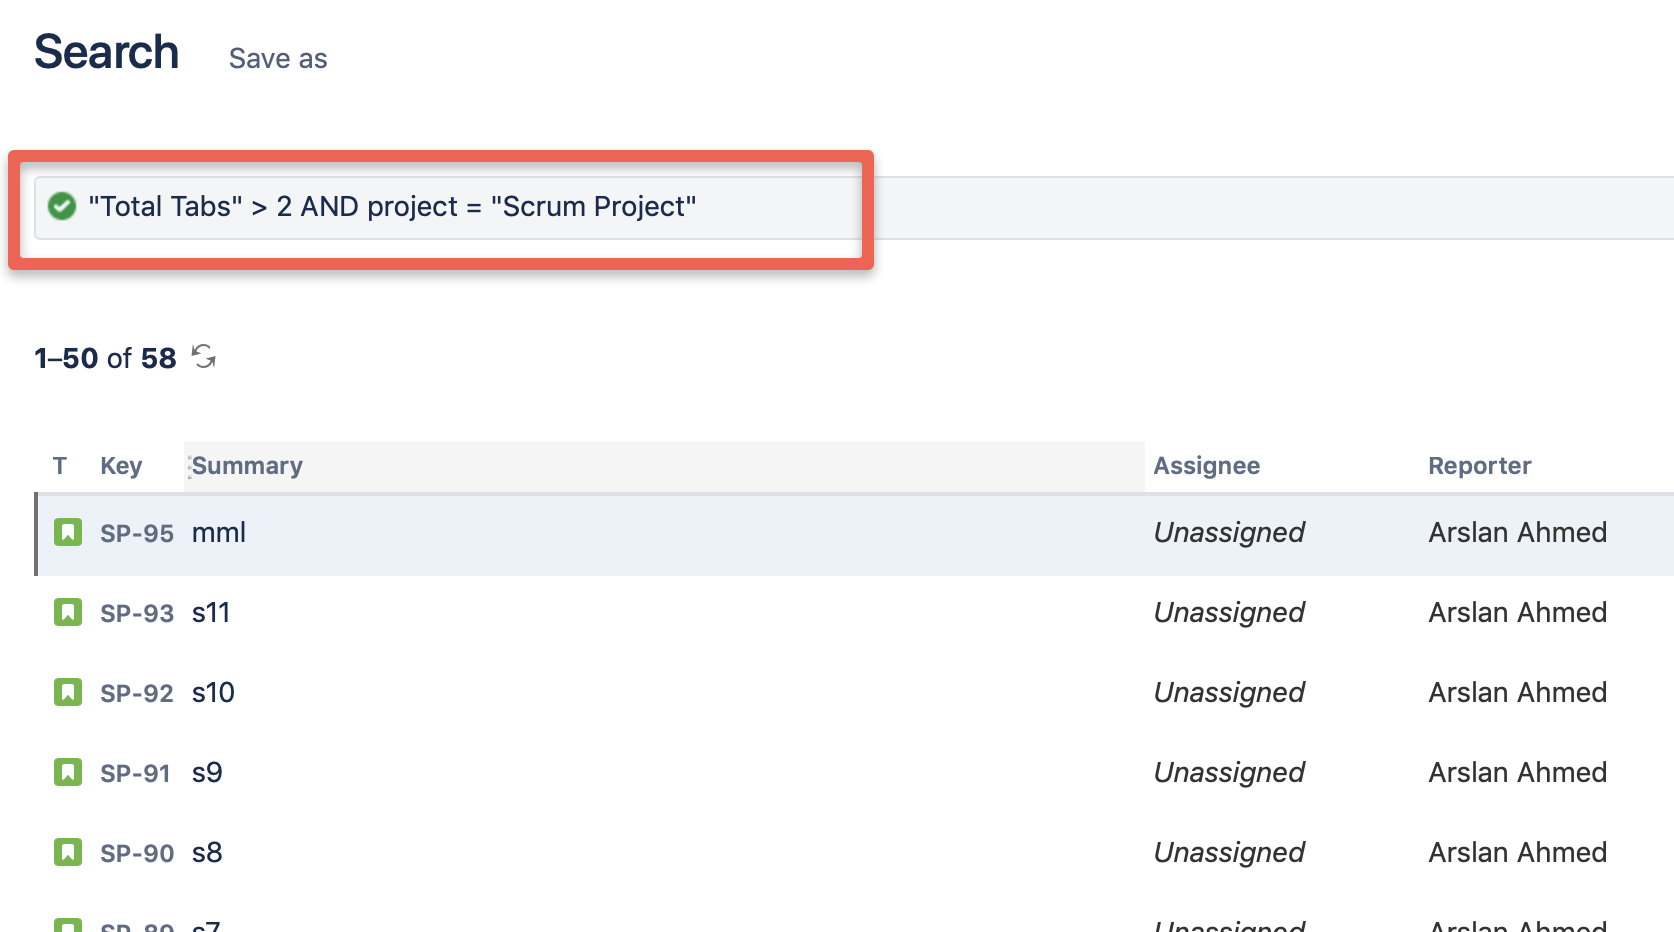Click the refresh results icon
Screen dimensions: 1674x932
coord(204,357)
